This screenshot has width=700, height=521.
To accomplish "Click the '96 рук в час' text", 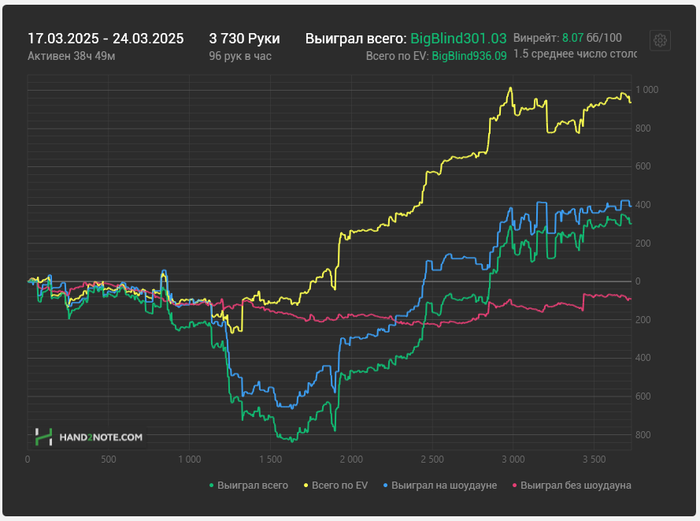I will point(240,56).
